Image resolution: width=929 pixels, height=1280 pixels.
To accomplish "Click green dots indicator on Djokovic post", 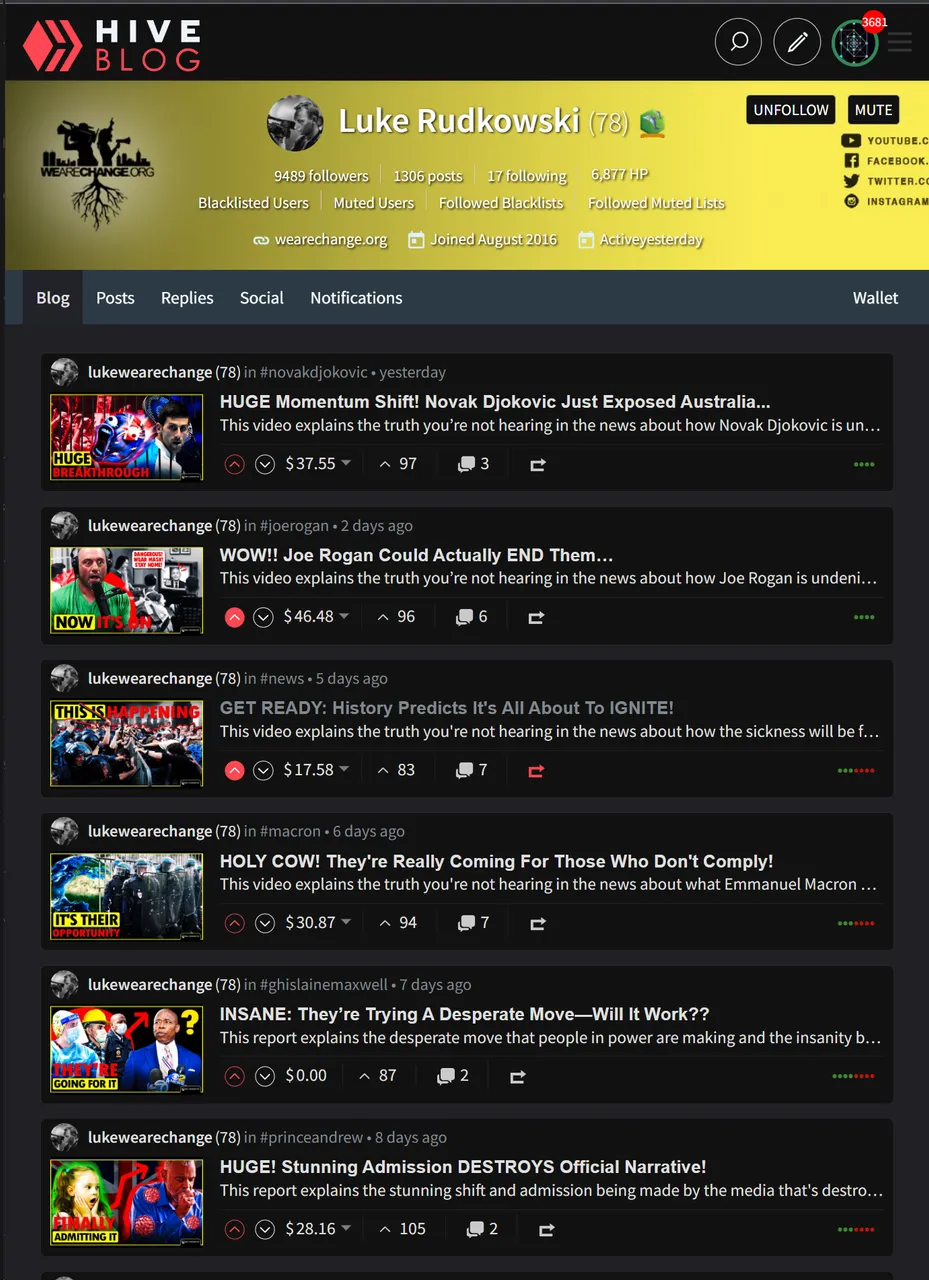I will pos(864,464).
